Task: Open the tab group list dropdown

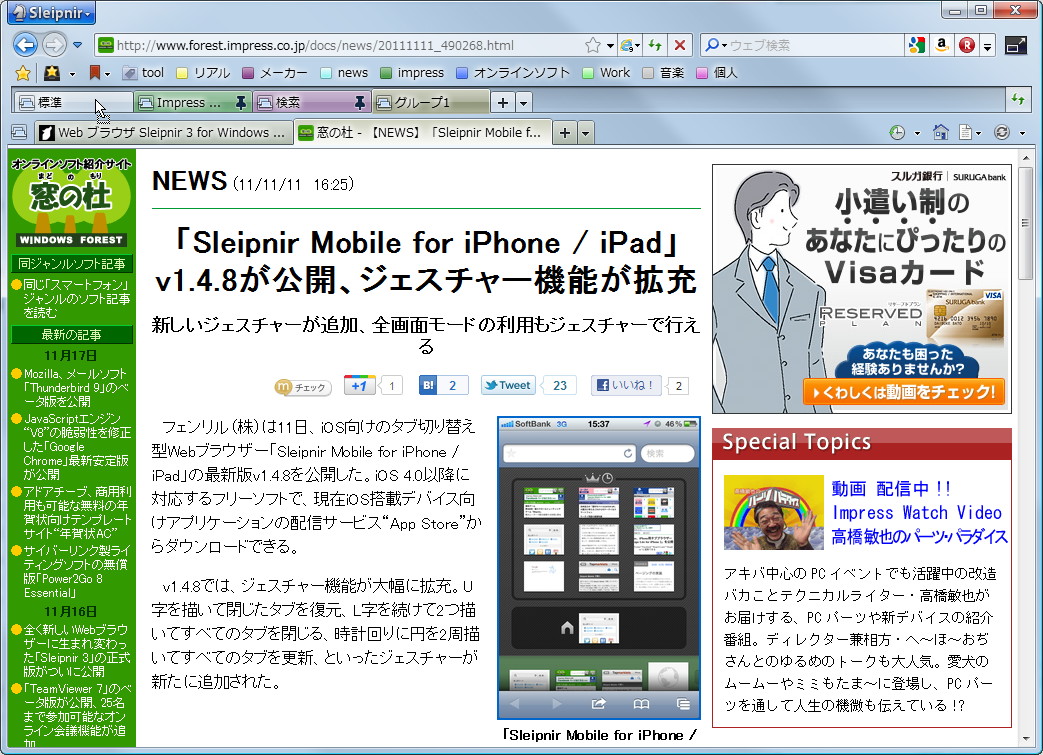Action: point(523,102)
